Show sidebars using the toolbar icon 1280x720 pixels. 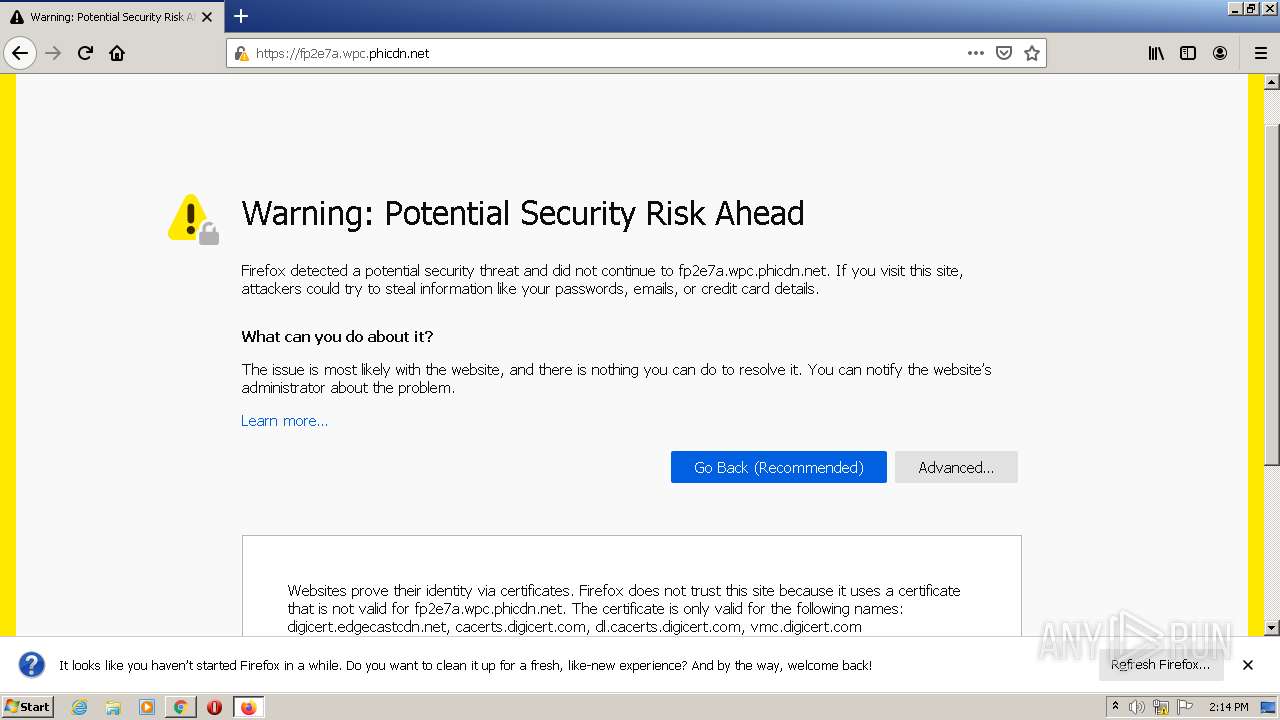tap(1188, 53)
